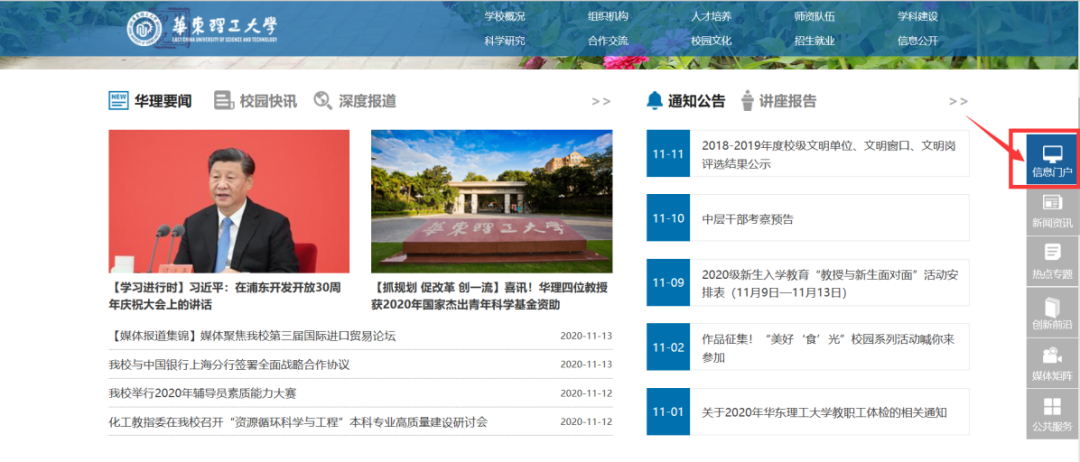Image resolution: width=1080 pixels, height=462 pixels.
Task: Open 信息公开 menu
Action: point(917,41)
